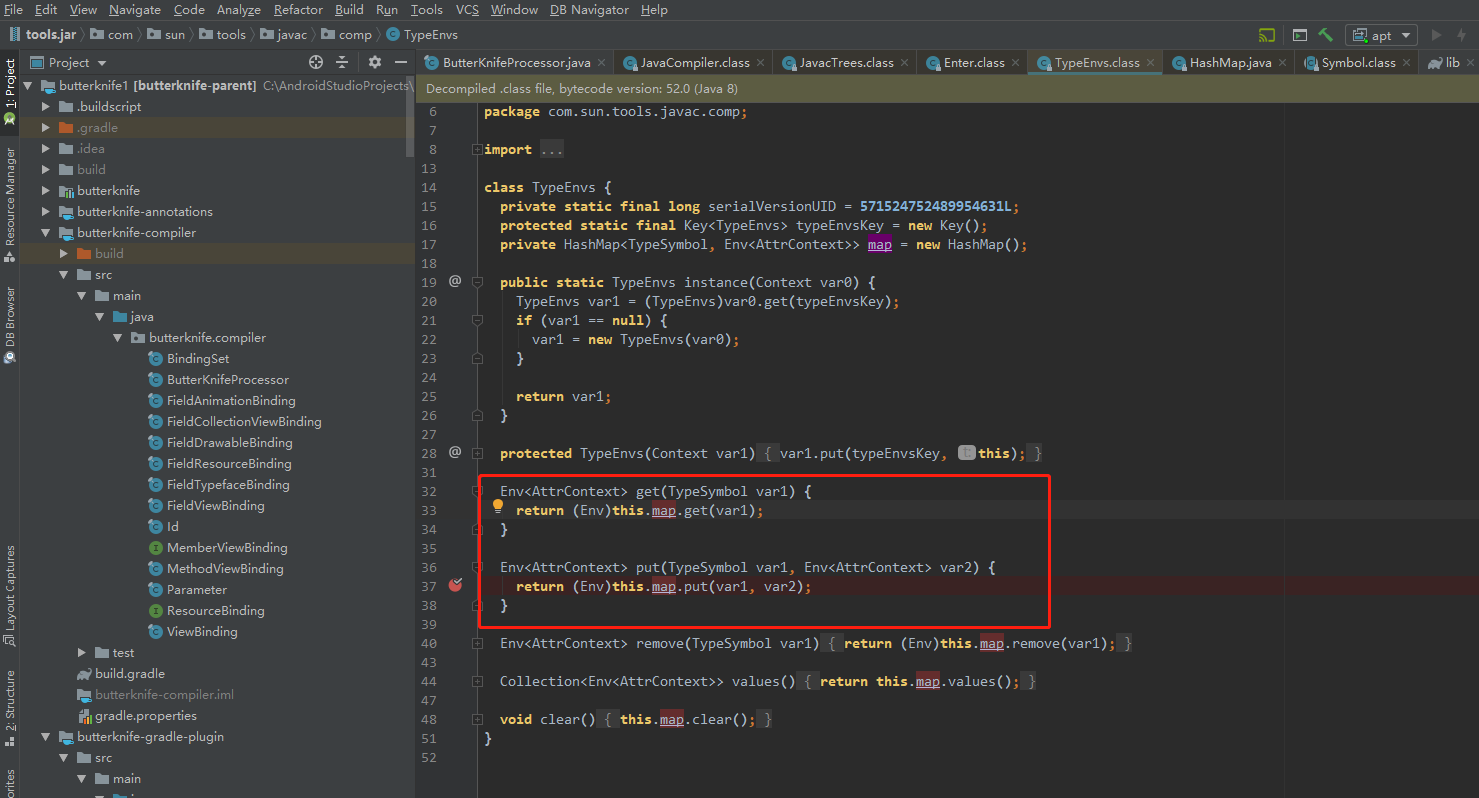Toggle the DB Browser side tool window
The image size is (1479, 798).
pyautogui.click(x=10, y=324)
